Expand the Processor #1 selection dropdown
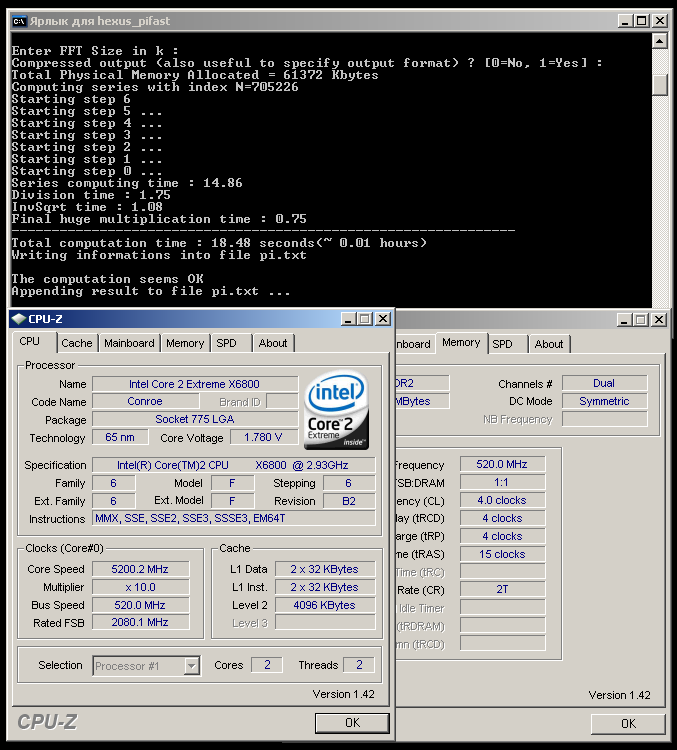Image resolution: width=677 pixels, height=750 pixels. pyautogui.click(x=191, y=666)
